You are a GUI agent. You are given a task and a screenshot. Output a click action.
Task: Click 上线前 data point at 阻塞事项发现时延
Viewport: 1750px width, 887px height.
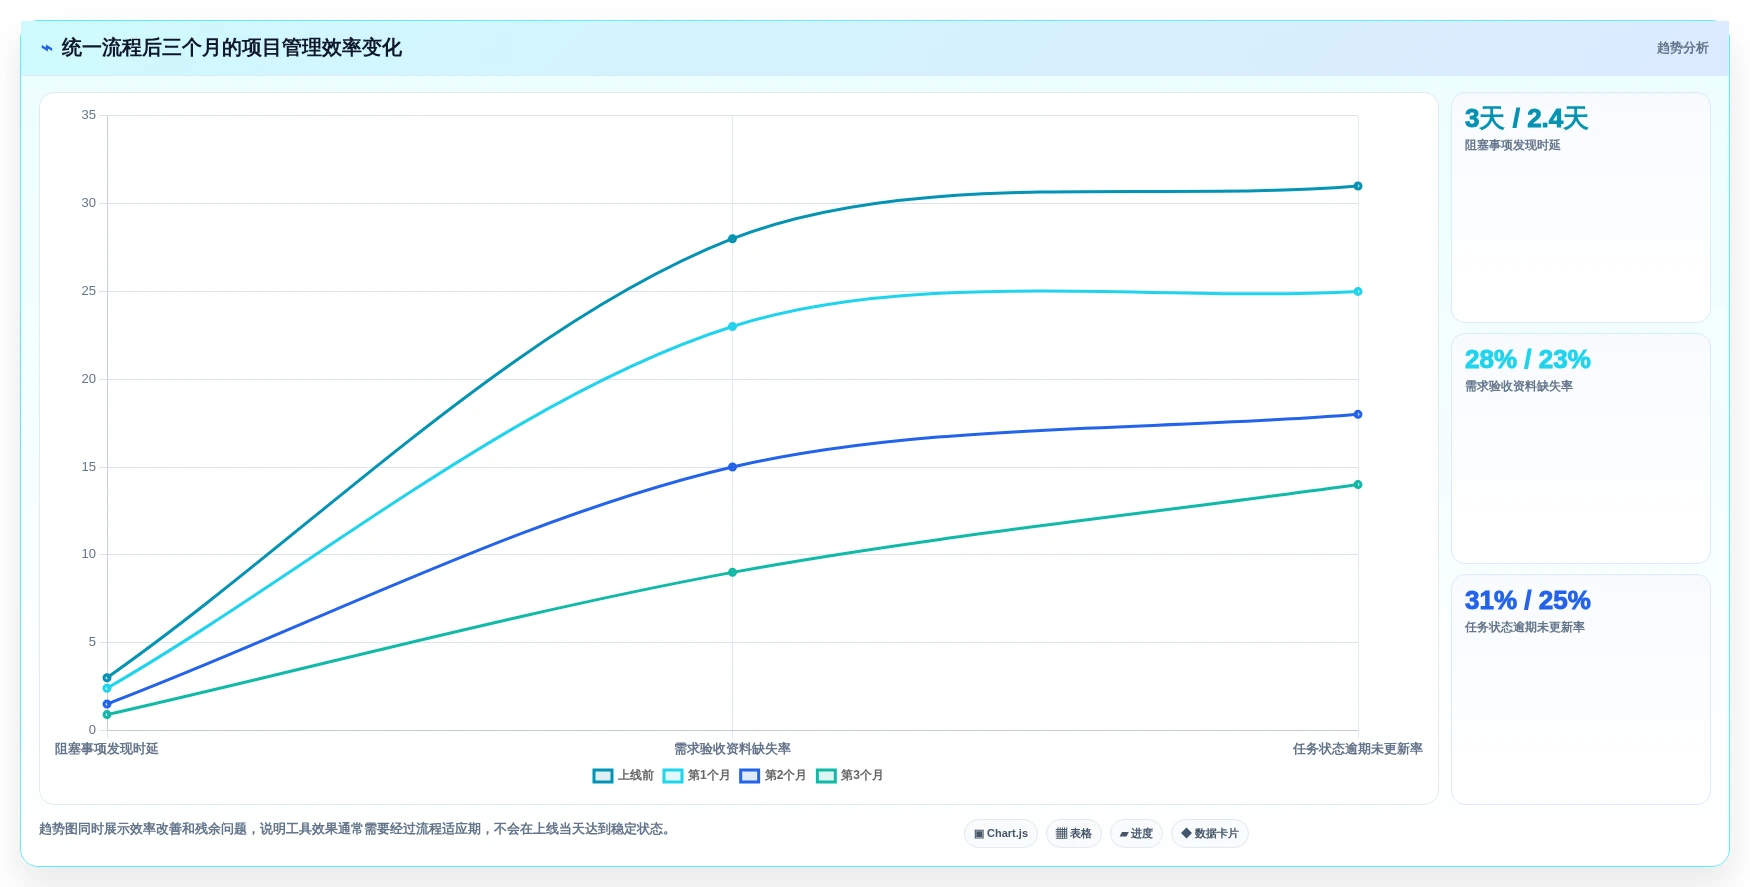coord(107,678)
